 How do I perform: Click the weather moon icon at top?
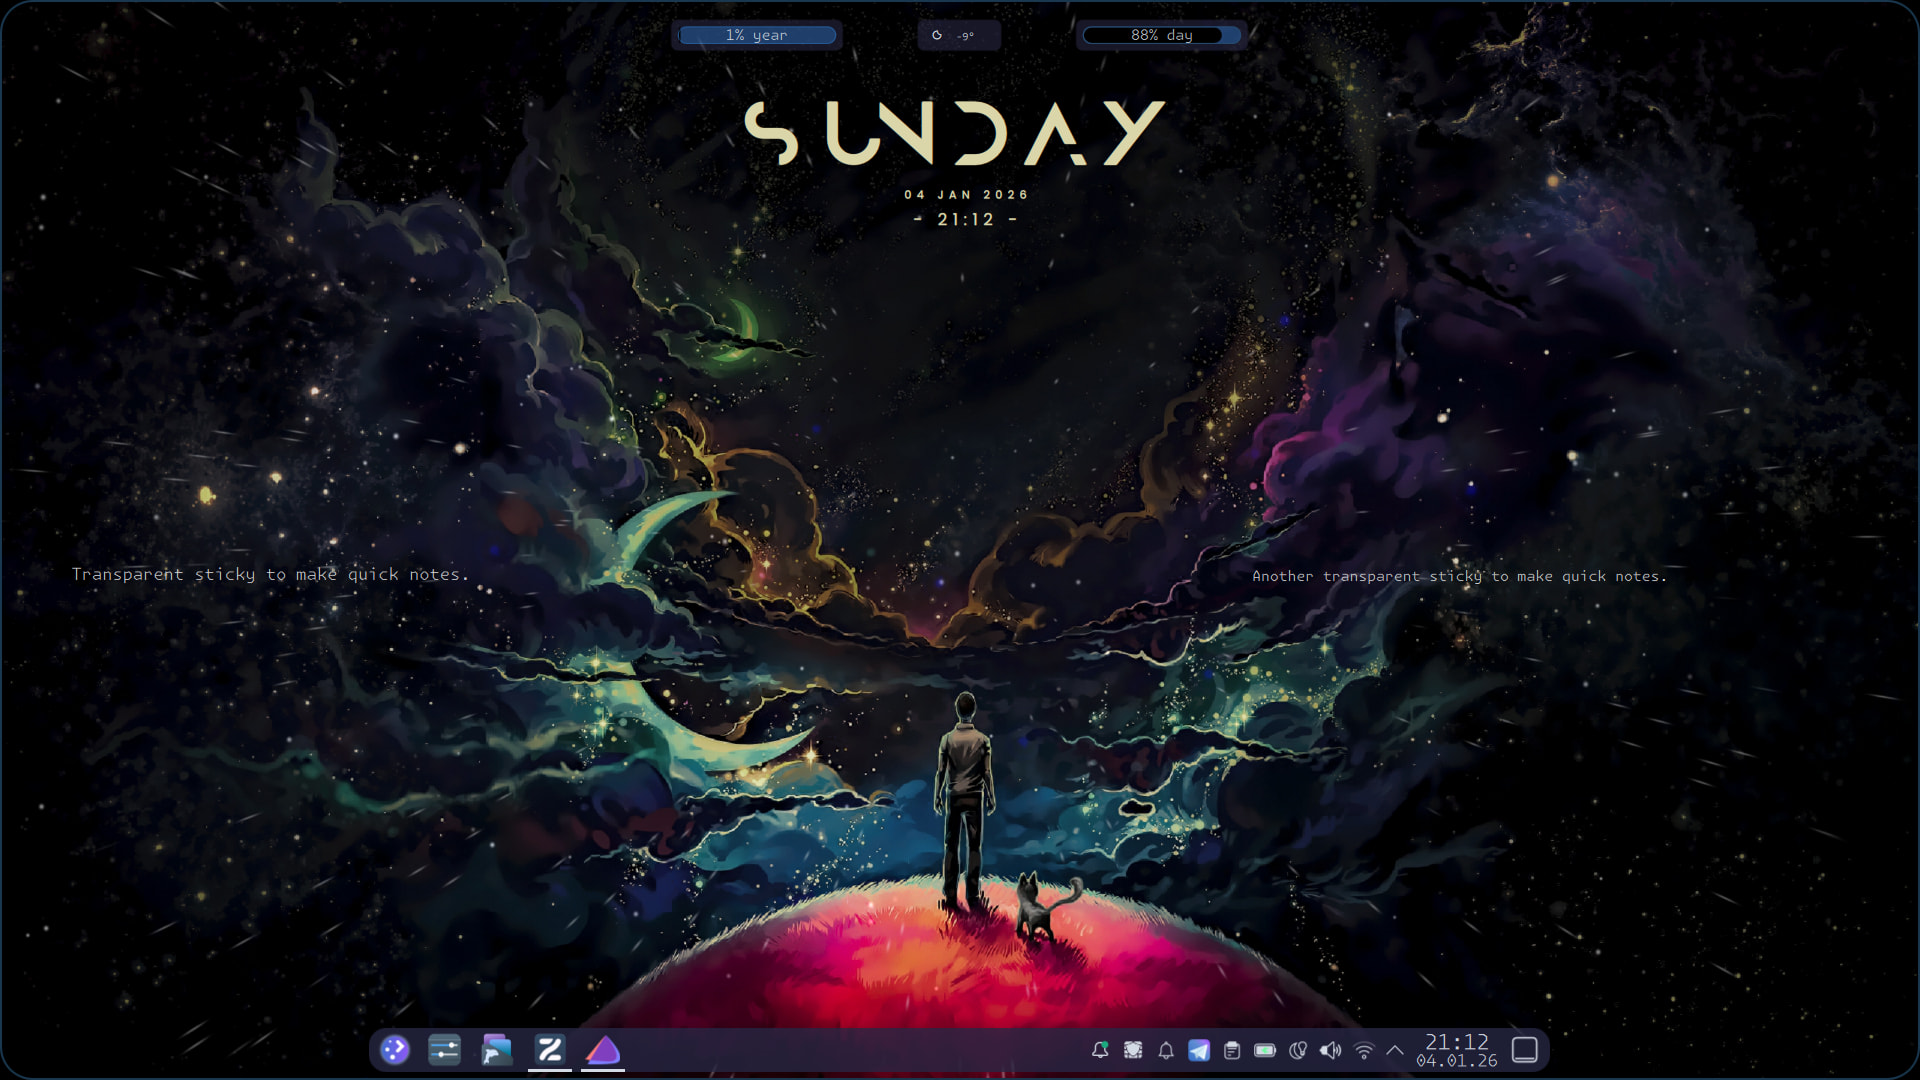937,35
